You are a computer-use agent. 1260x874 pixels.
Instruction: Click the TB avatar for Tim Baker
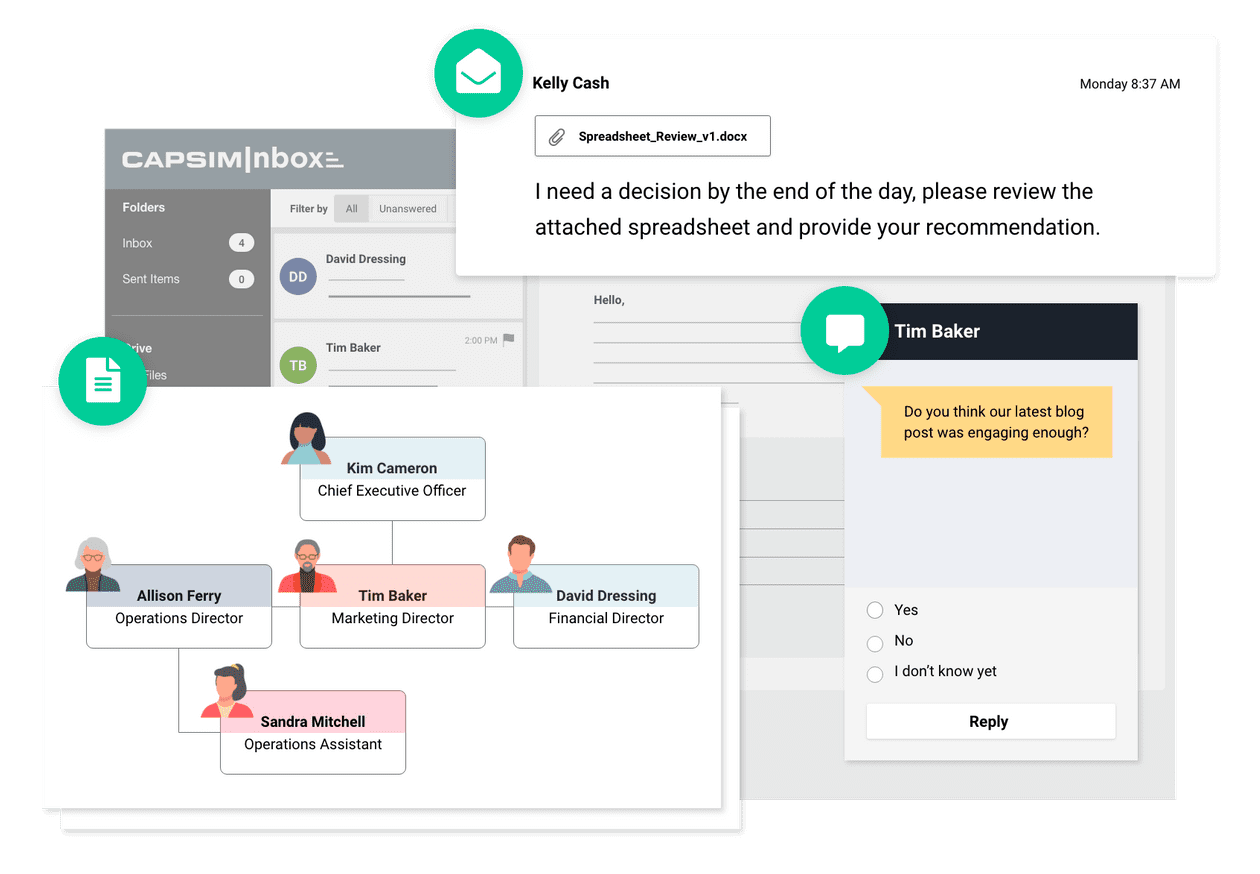coord(297,364)
